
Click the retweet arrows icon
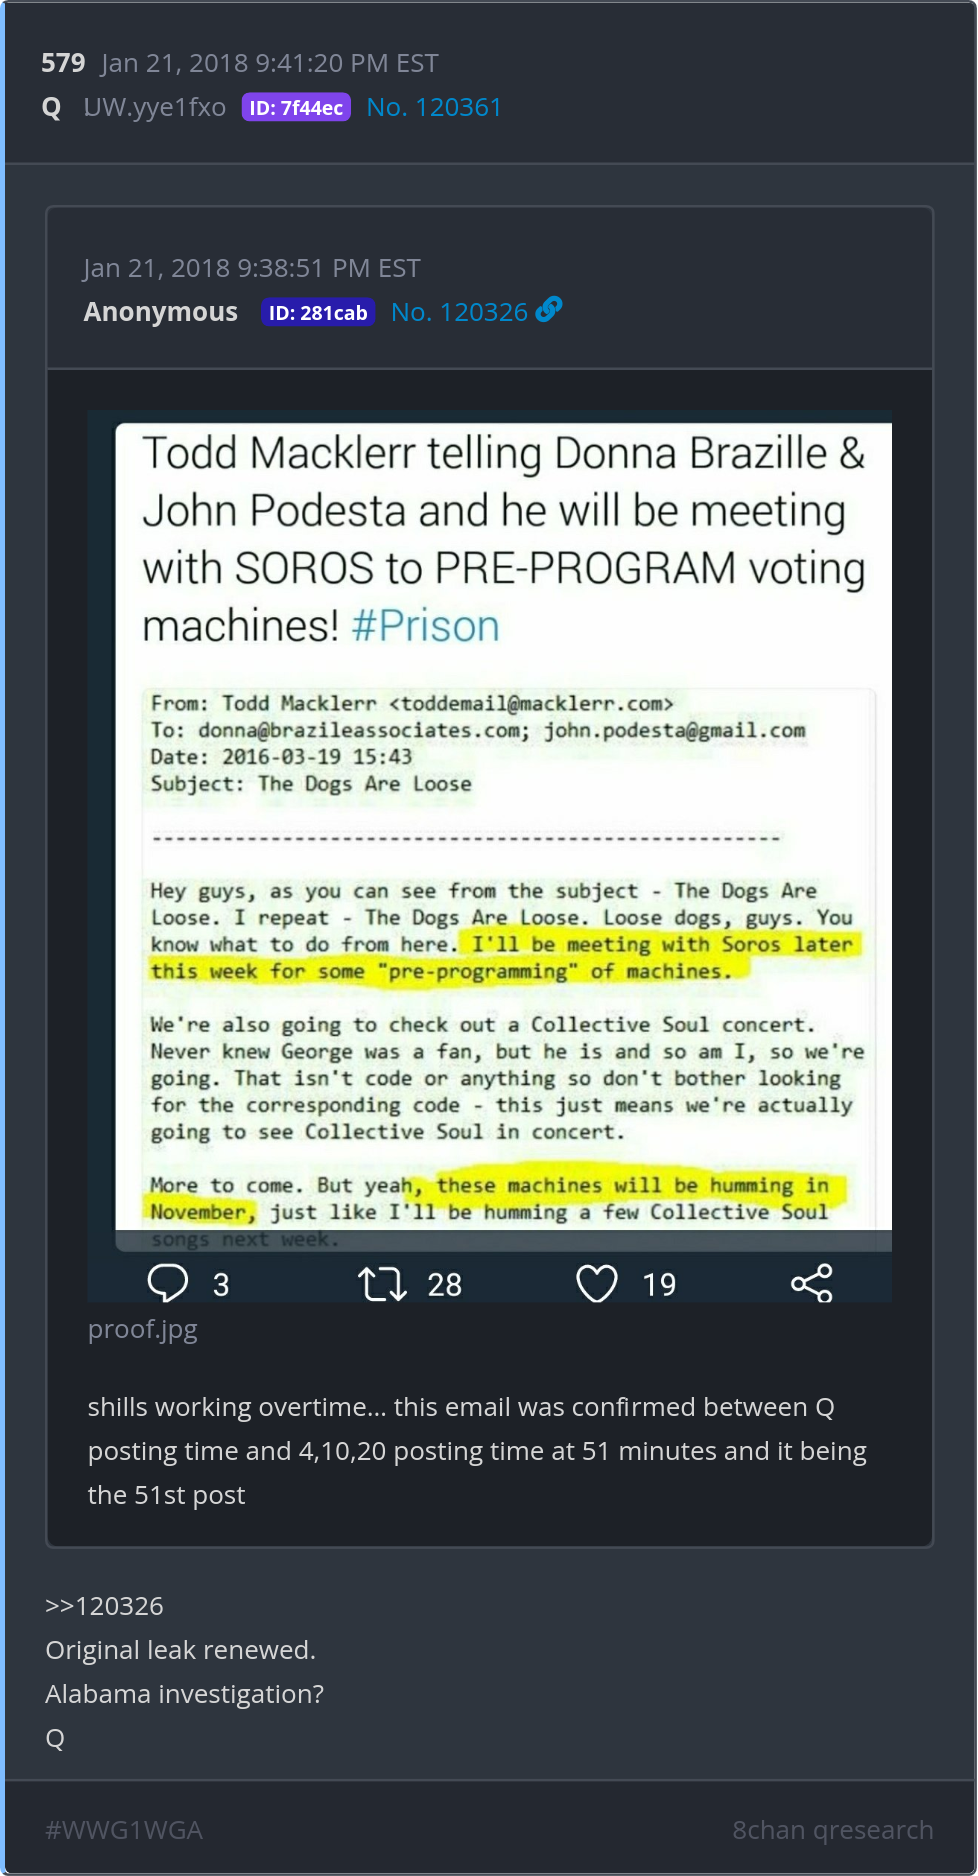[x=383, y=1284]
